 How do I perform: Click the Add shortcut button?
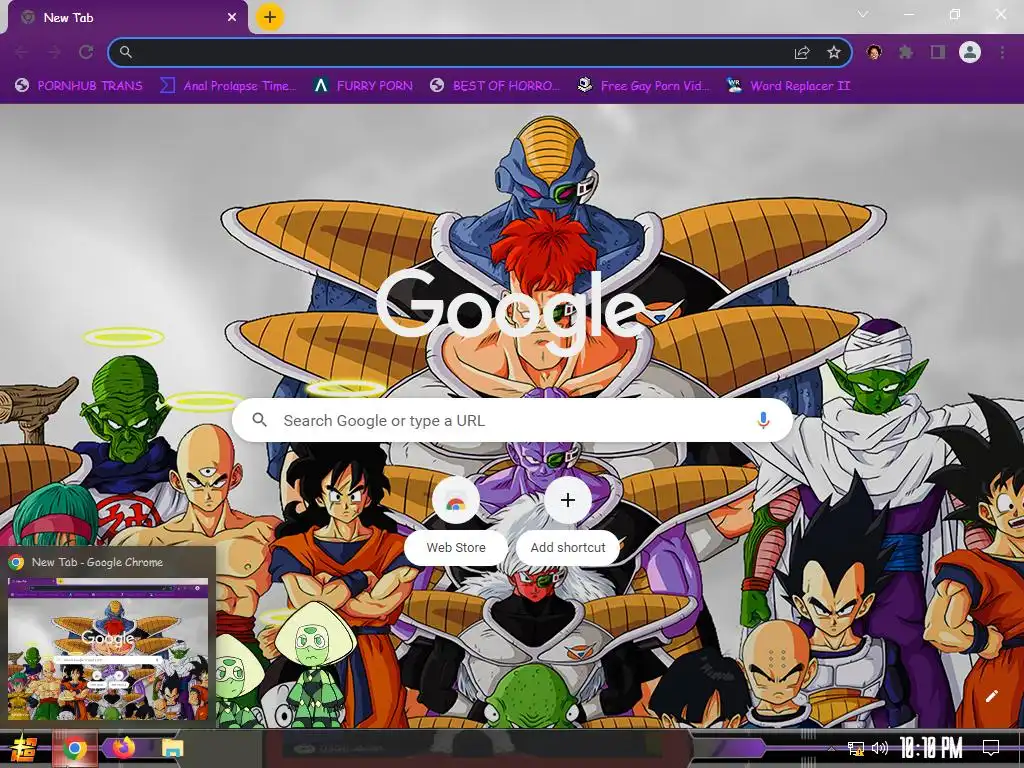coord(568,521)
